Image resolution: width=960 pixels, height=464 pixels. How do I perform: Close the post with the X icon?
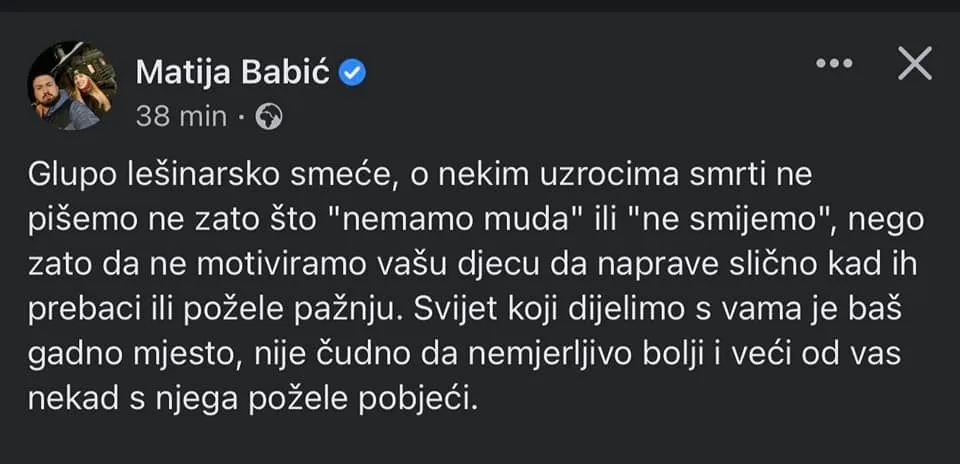click(x=915, y=63)
